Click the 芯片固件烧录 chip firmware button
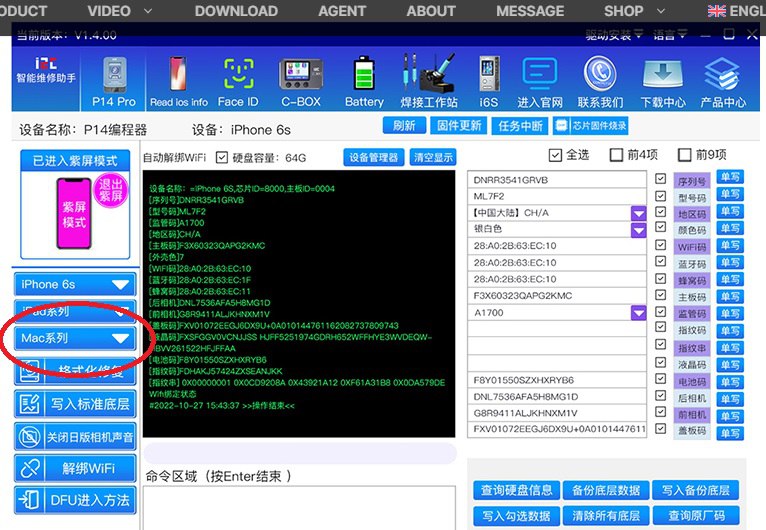This screenshot has height=530, width=766. click(591, 126)
